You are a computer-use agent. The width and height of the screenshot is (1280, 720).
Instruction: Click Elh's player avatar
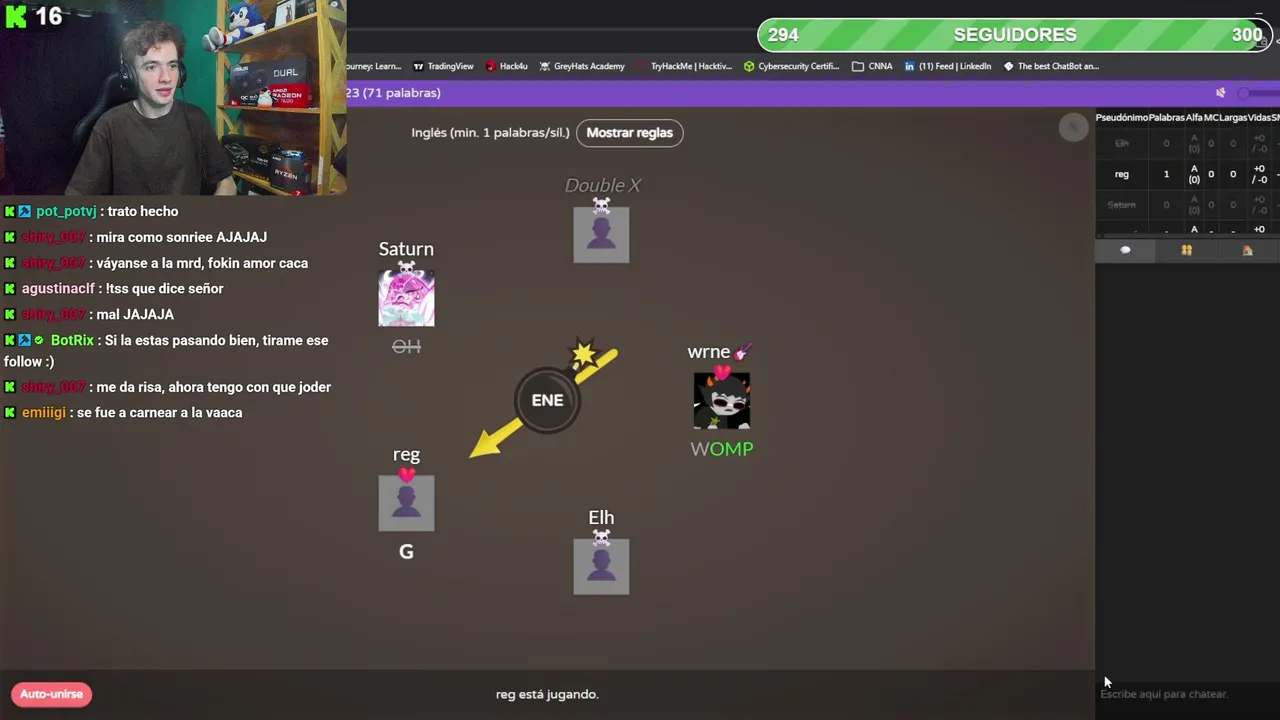pyautogui.click(x=601, y=566)
